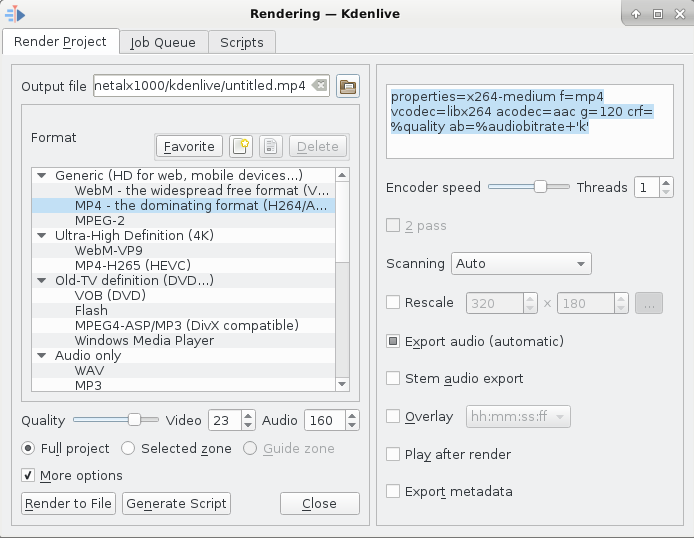Select the Selected zone radio button
The width and height of the screenshot is (694, 538).
click(x=128, y=449)
